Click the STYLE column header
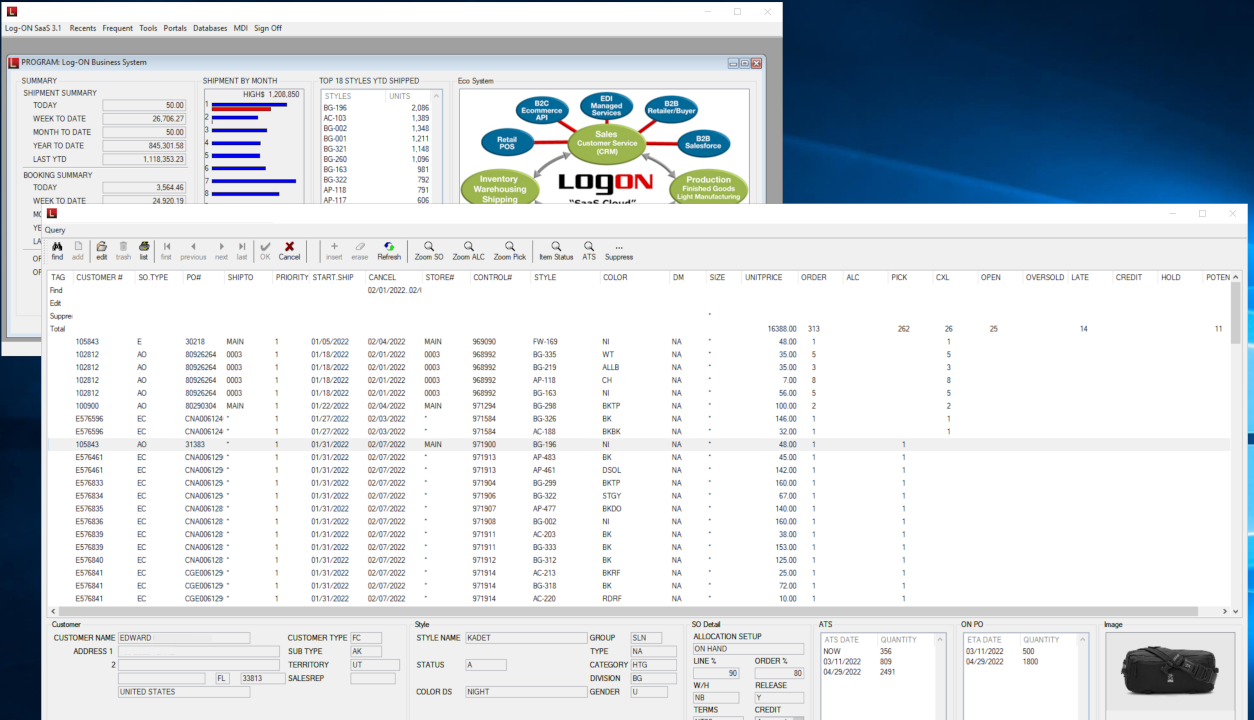This screenshot has height=720, width=1254. coord(545,277)
